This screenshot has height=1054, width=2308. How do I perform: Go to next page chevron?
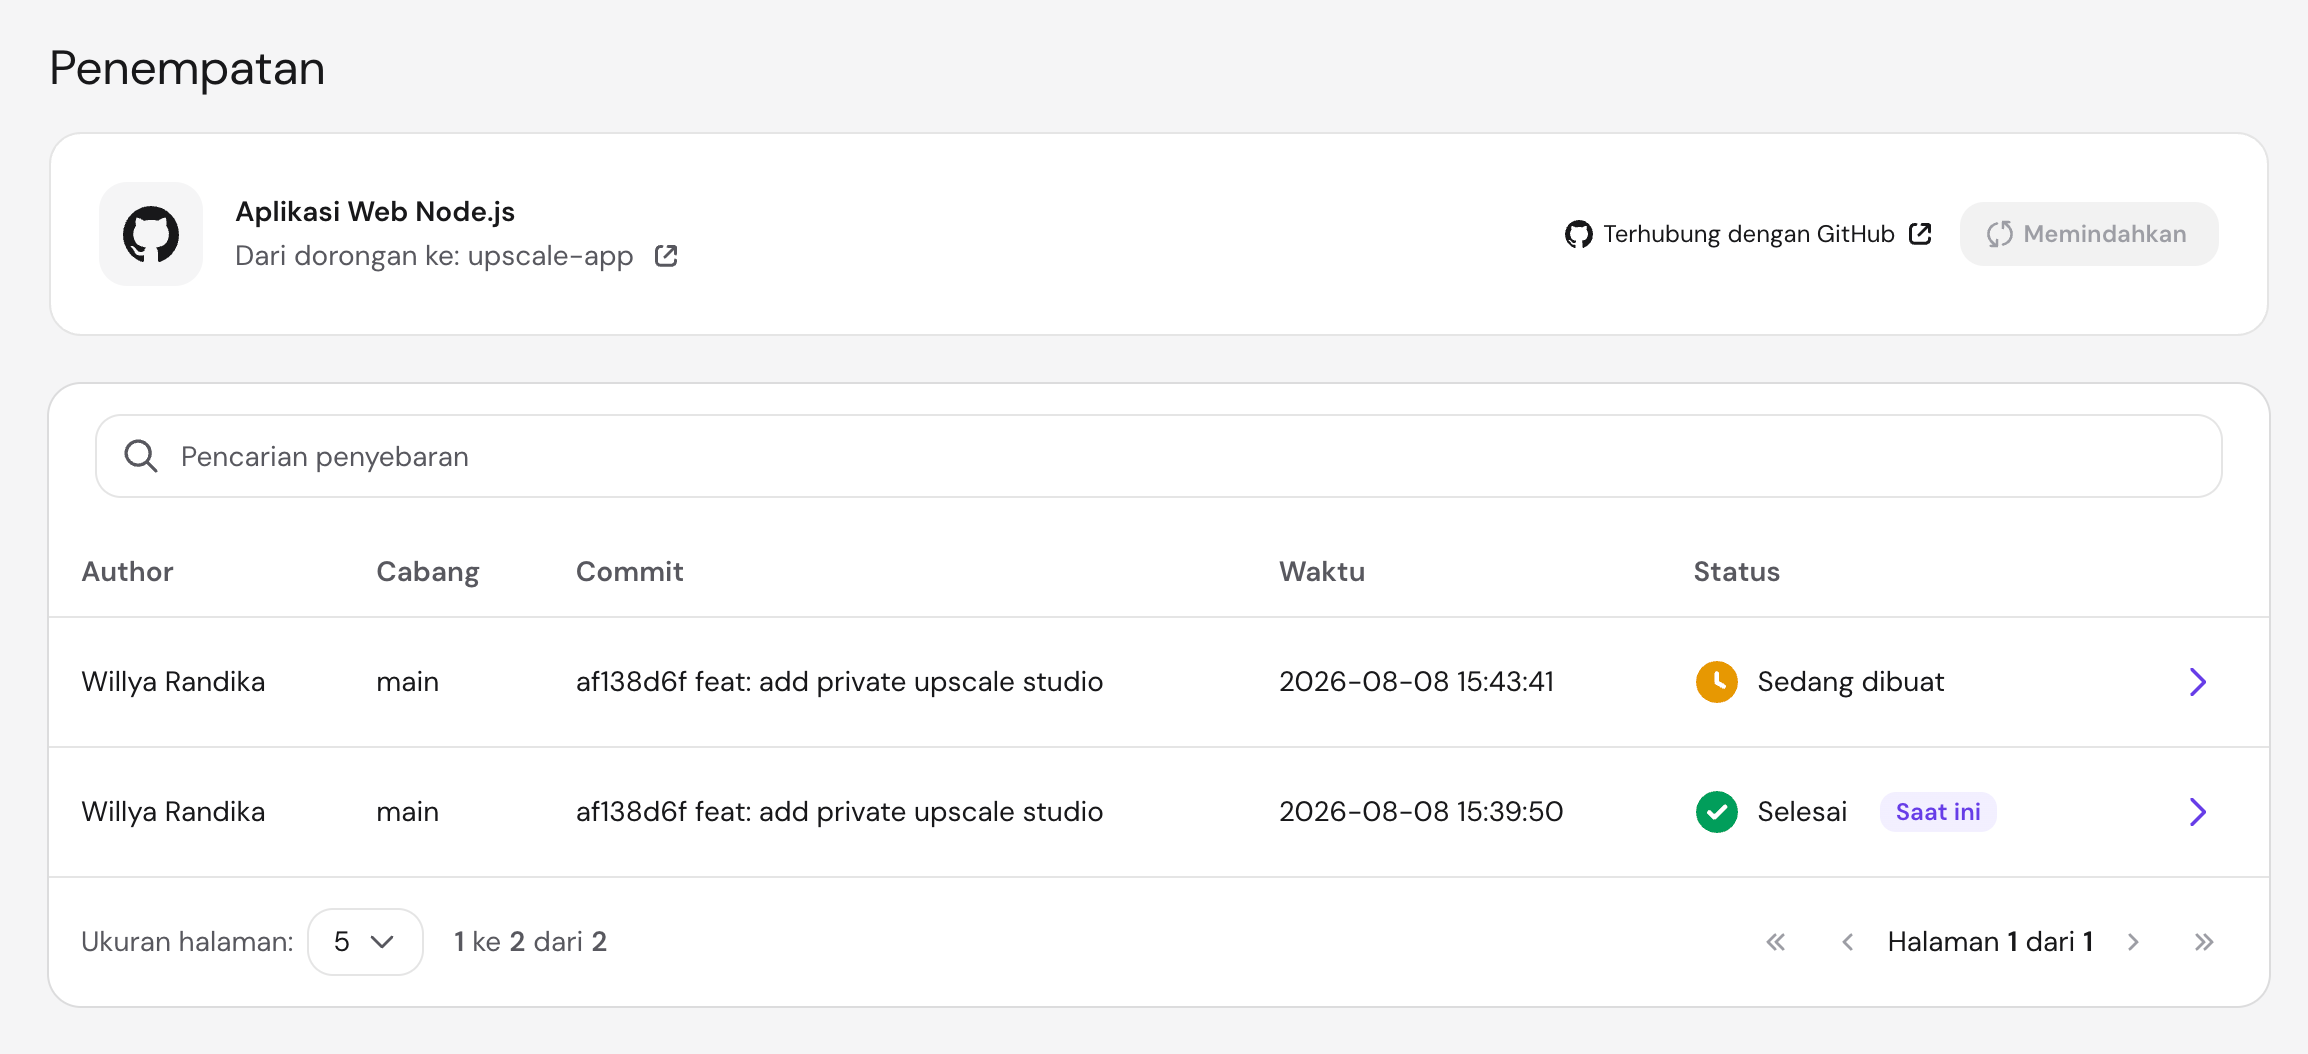[2133, 942]
